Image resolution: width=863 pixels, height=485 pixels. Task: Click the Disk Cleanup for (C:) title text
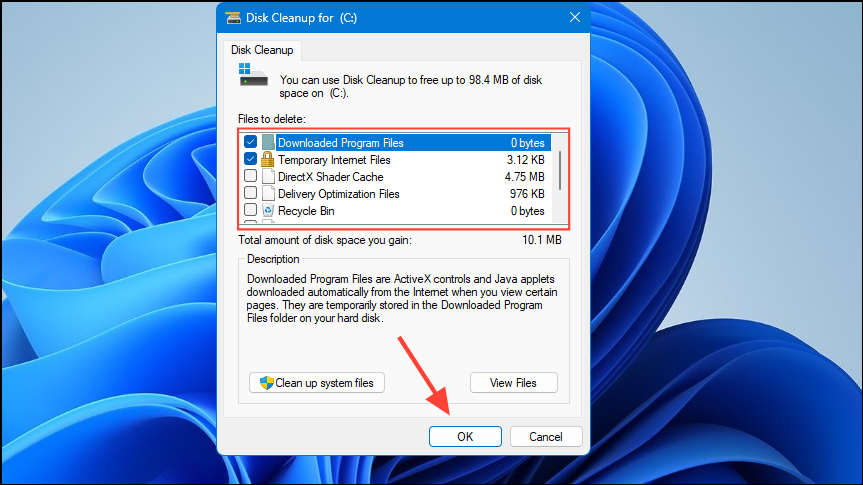click(301, 18)
